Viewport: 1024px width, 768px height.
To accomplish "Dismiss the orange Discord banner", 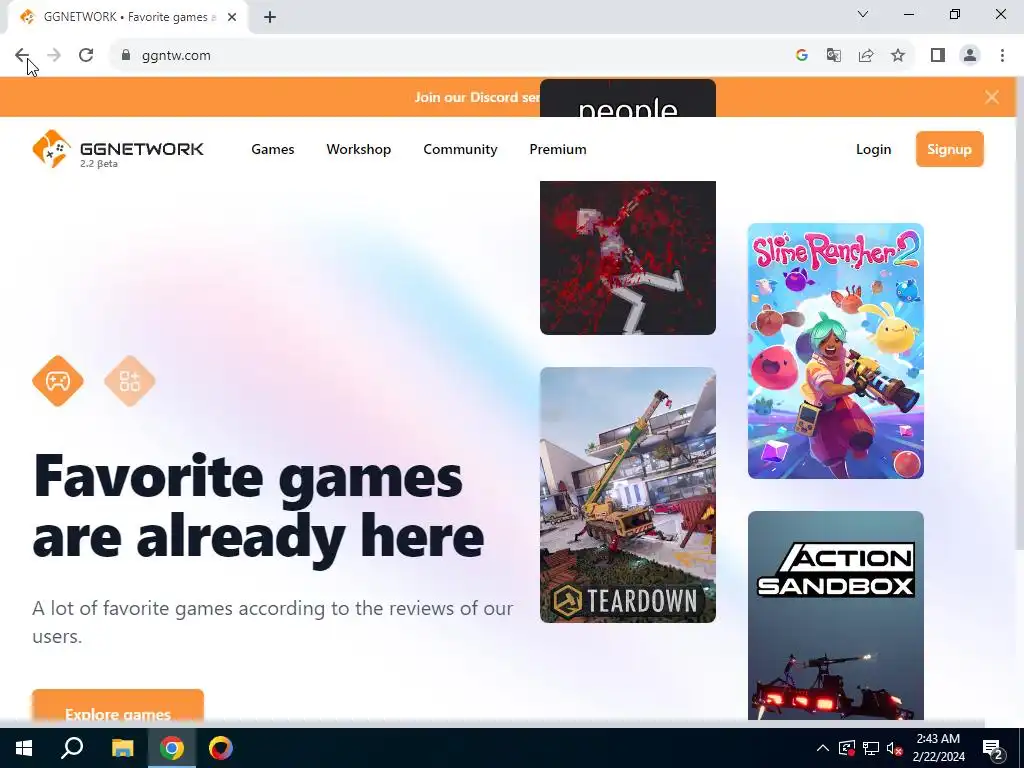I will 991,97.
